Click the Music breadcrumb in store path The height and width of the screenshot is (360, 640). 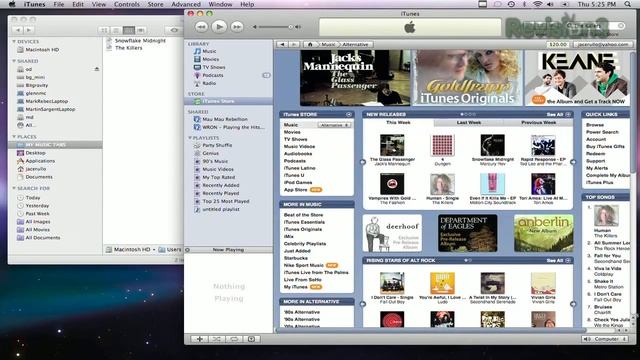(328, 44)
